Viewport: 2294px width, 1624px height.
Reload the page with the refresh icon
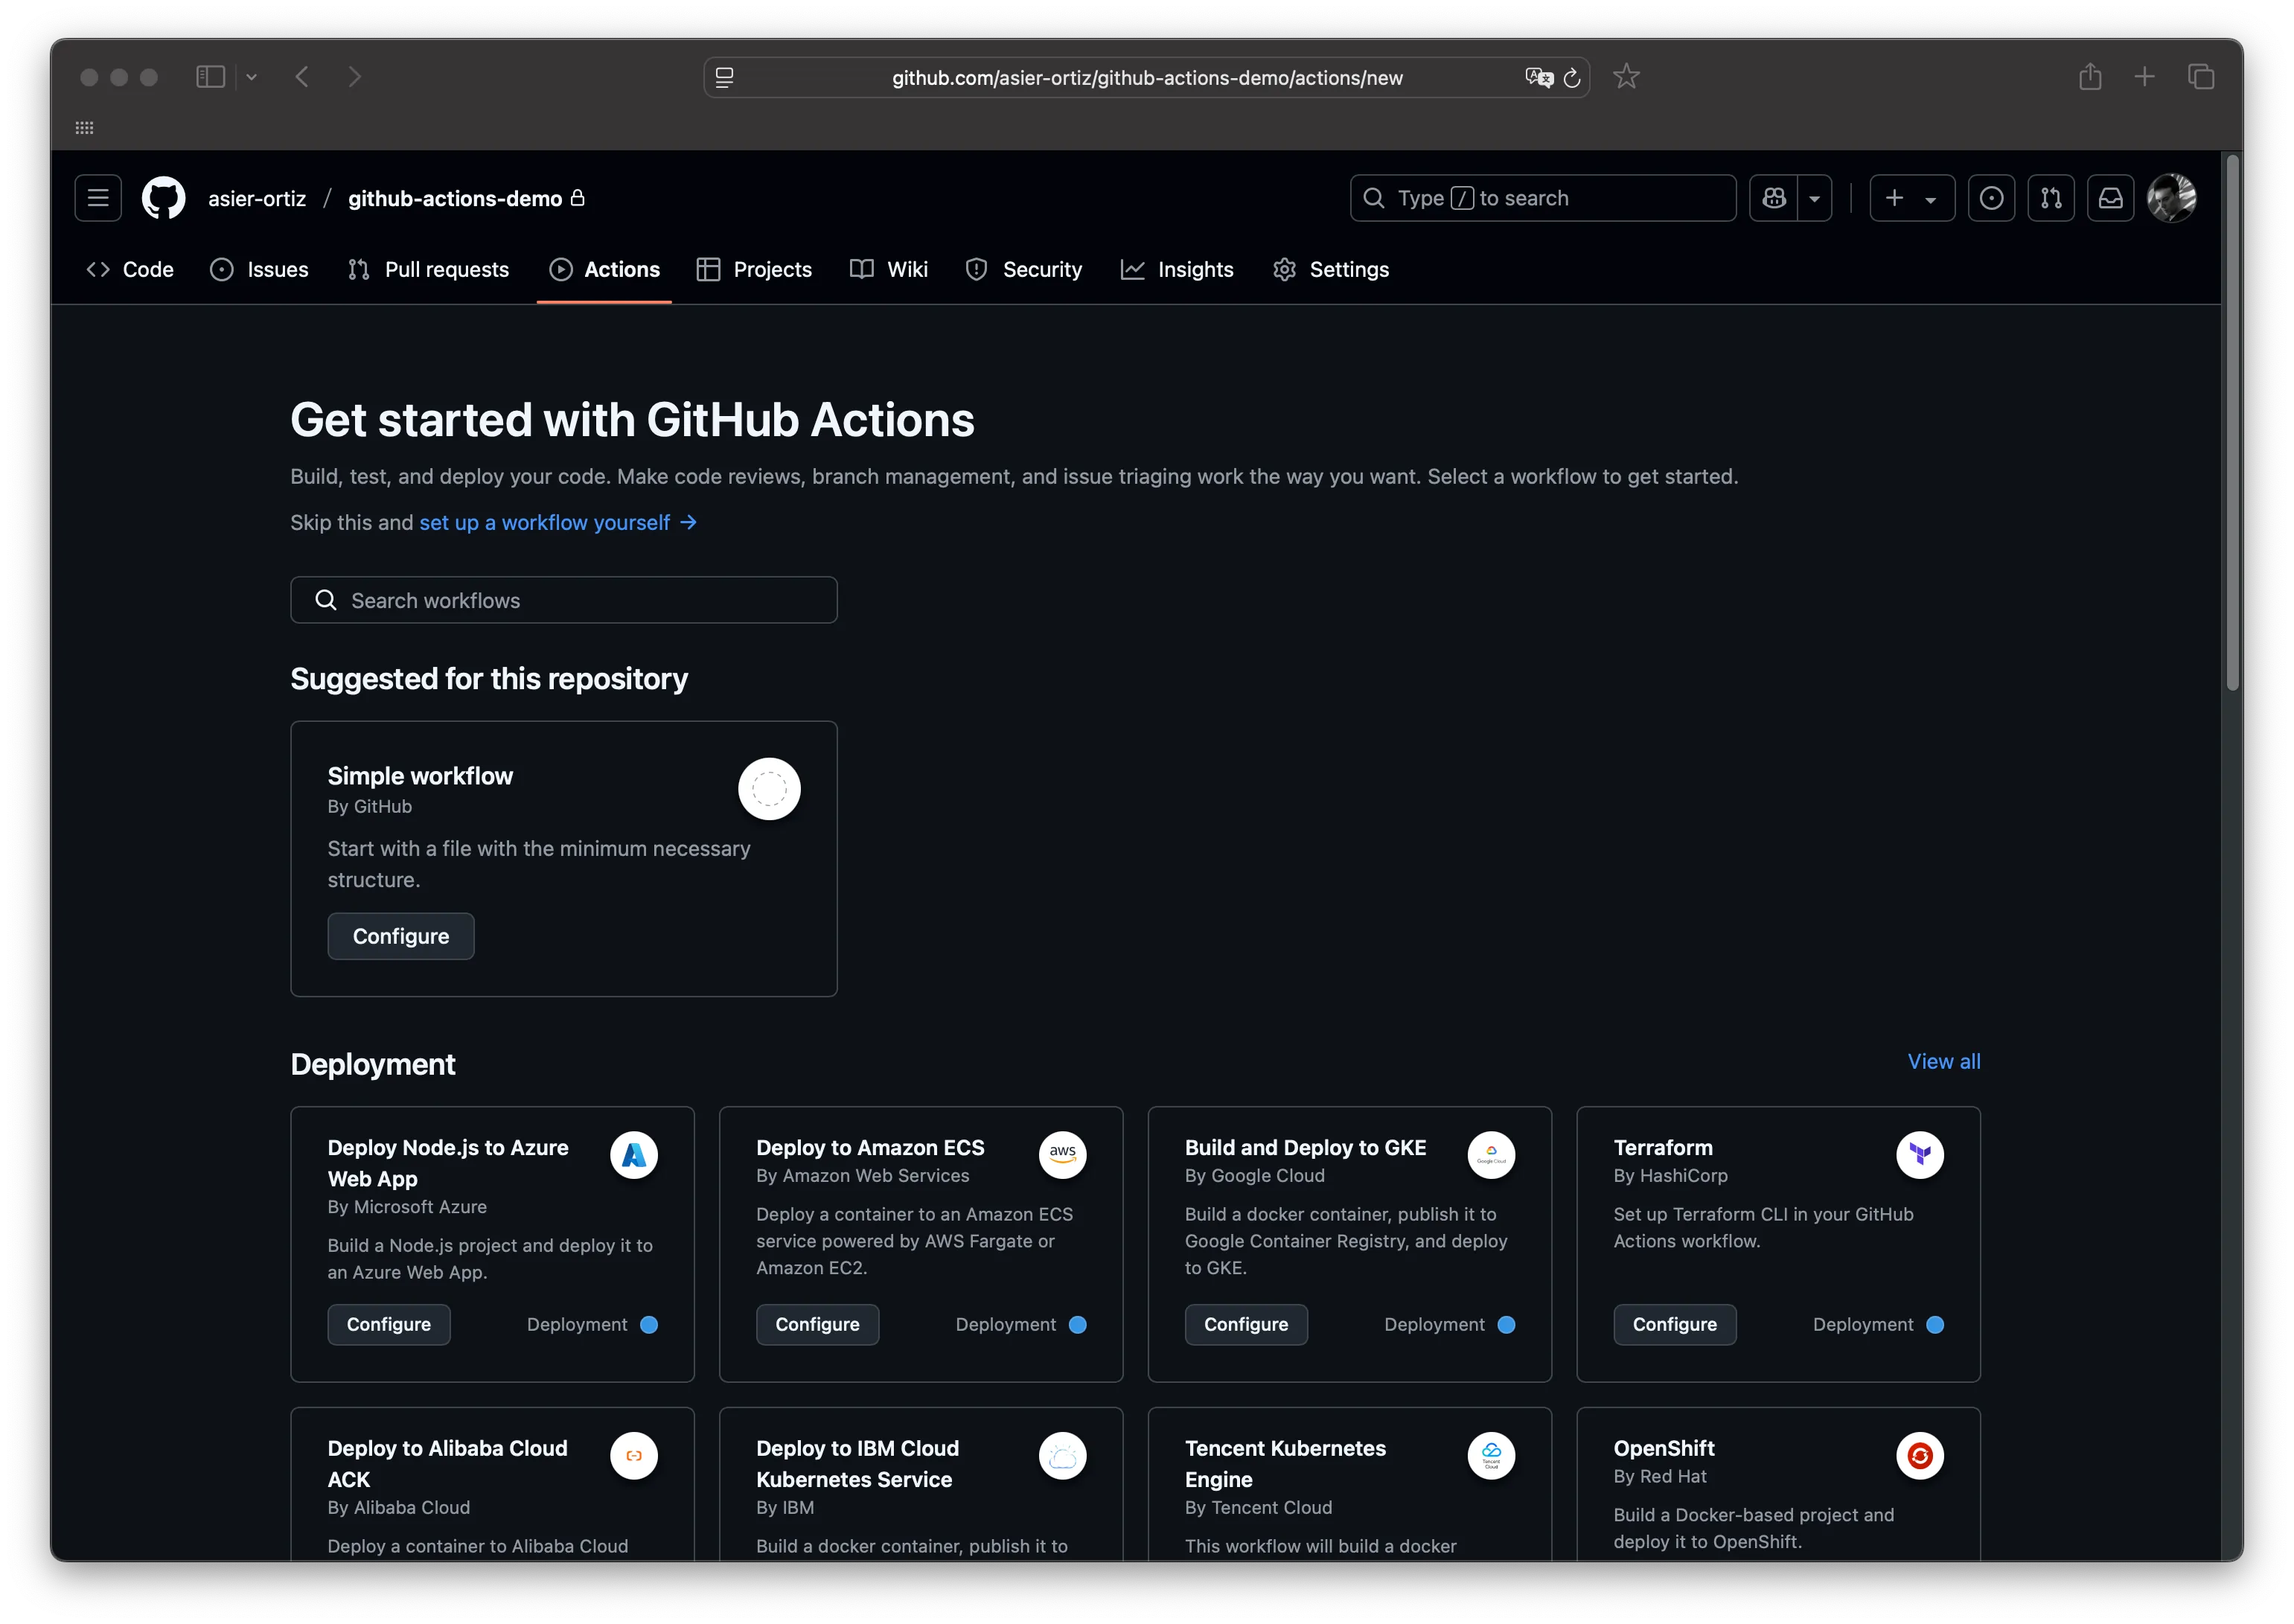pyautogui.click(x=1572, y=78)
